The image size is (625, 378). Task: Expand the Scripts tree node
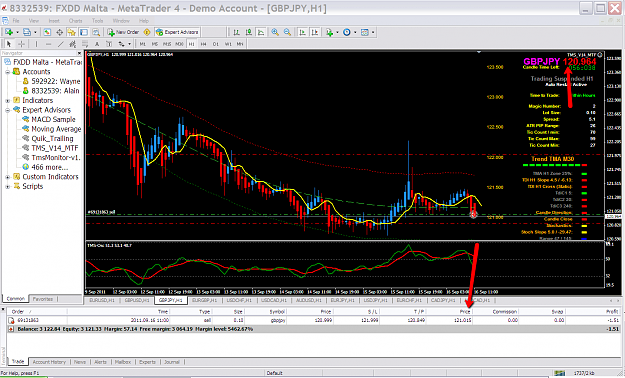(8, 187)
